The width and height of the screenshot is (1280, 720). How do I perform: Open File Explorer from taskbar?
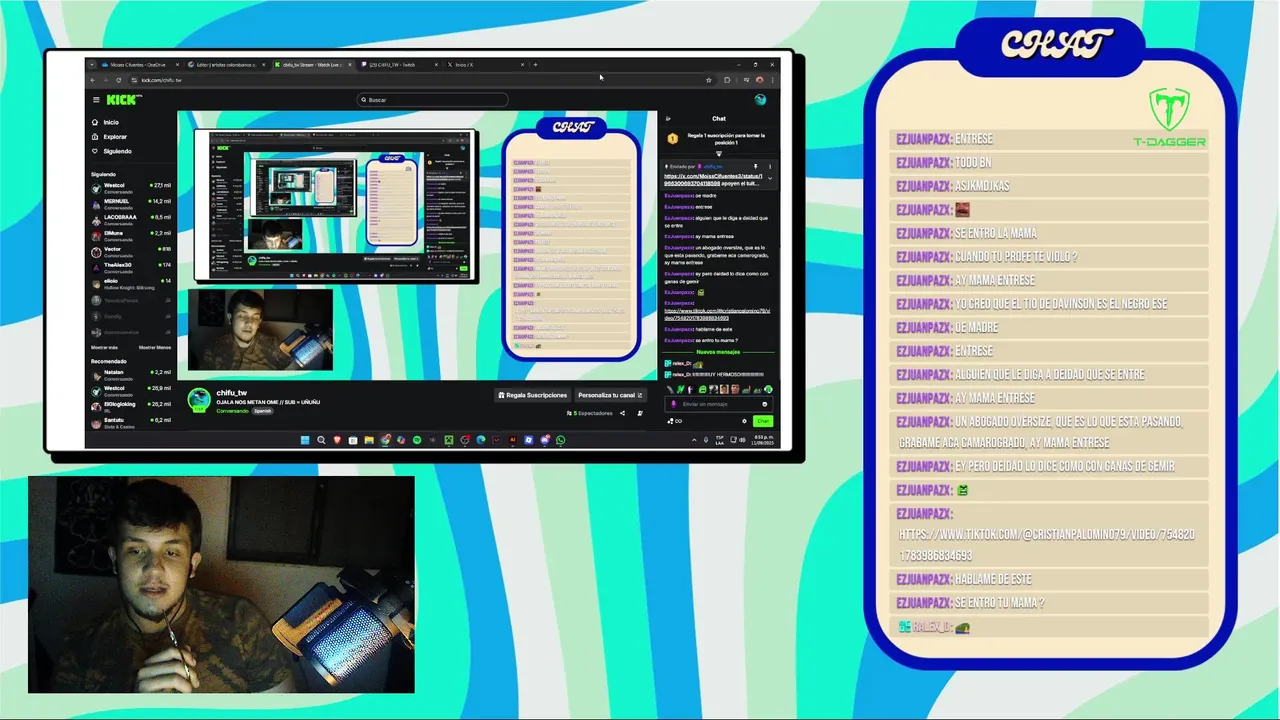click(369, 440)
